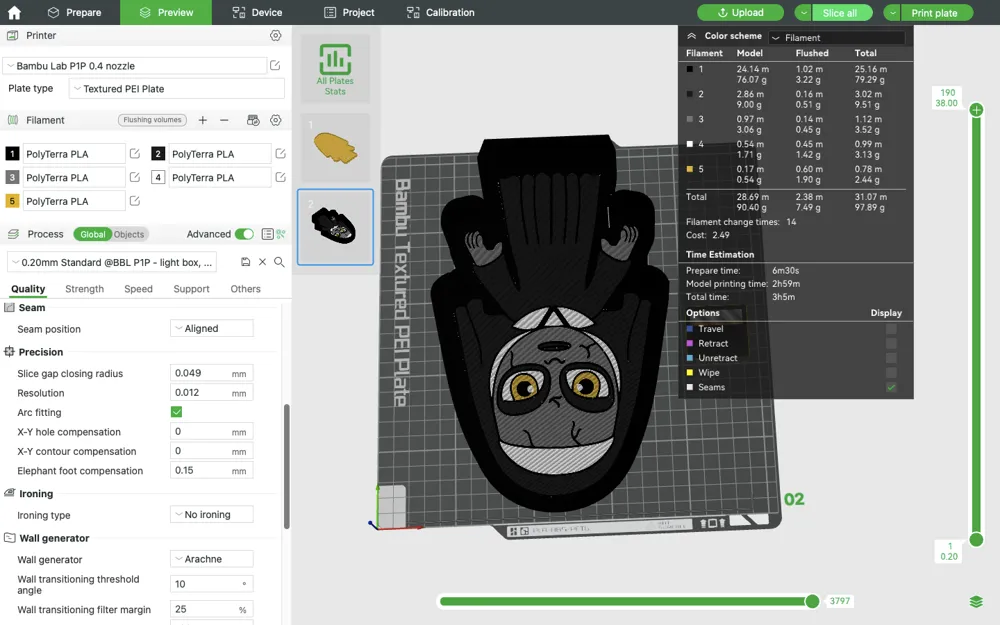The height and width of the screenshot is (625, 1000).
Task: Edit filament 3 PolyTerra PLA preset
Action: click(x=135, y=177)
